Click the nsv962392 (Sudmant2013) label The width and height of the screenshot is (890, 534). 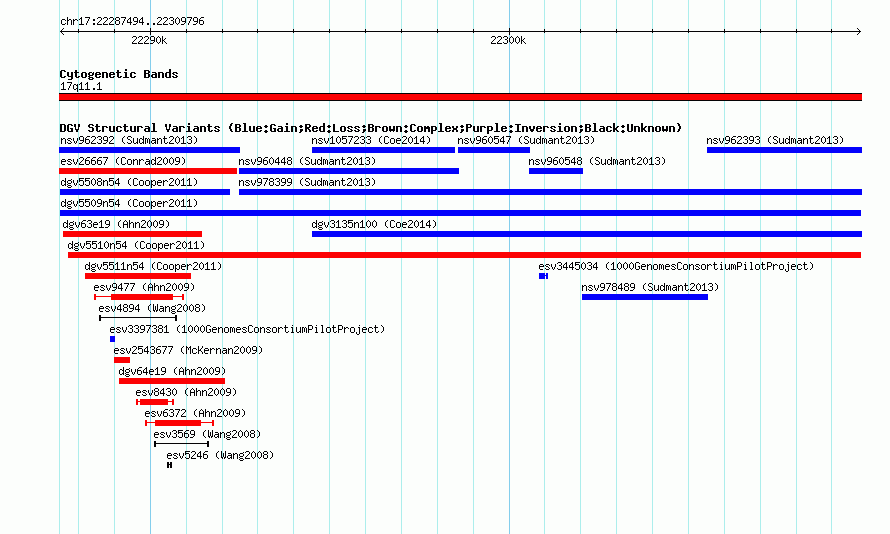(x=129, y=140)
